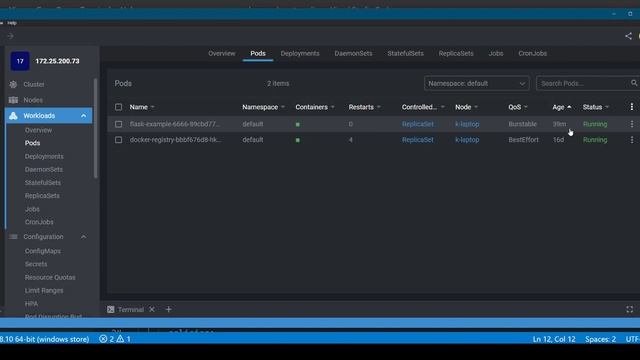Click the cluster avatar badge 17
Image resolution: width=640 pixels, height=360 pixels.
pyautogui.click(x=20, y=61)
